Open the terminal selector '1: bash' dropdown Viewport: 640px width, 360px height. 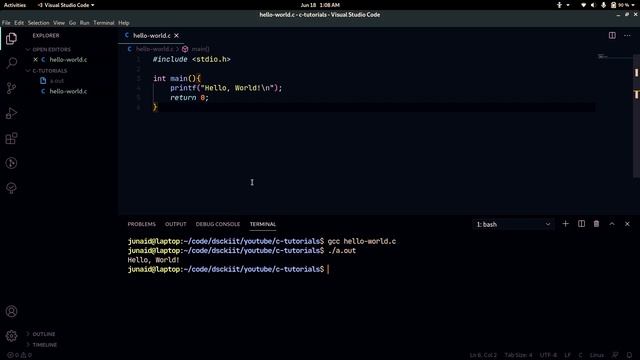pos(513,224)
